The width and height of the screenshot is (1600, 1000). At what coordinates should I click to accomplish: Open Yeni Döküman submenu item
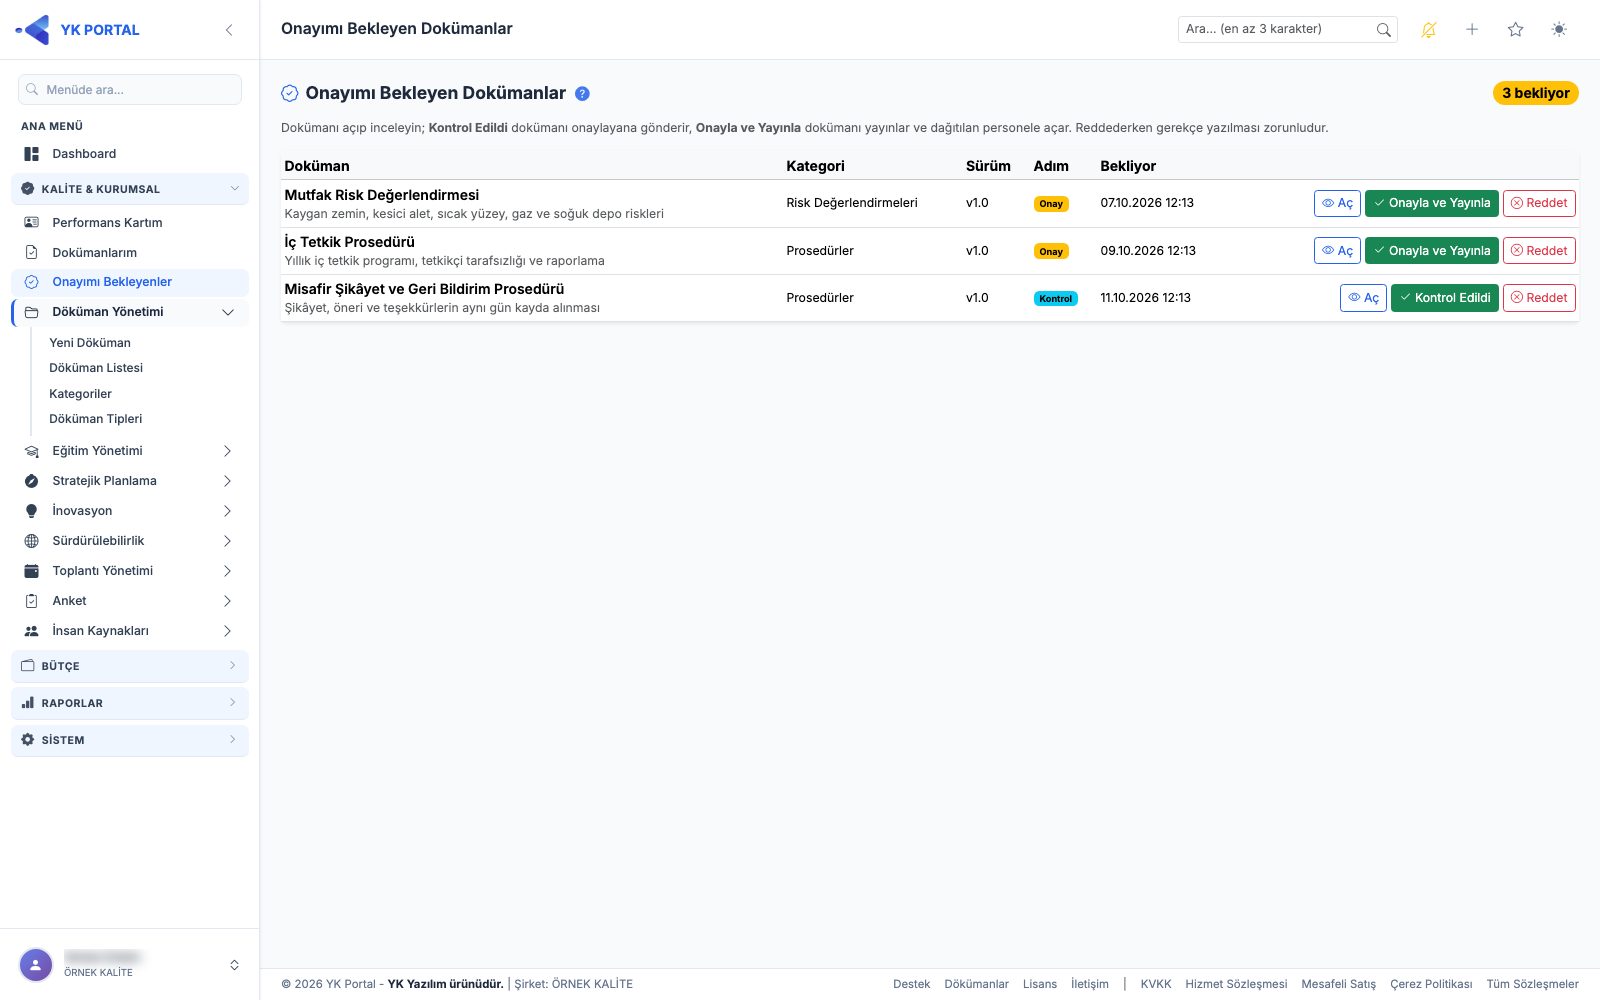[x=90, y=343]
